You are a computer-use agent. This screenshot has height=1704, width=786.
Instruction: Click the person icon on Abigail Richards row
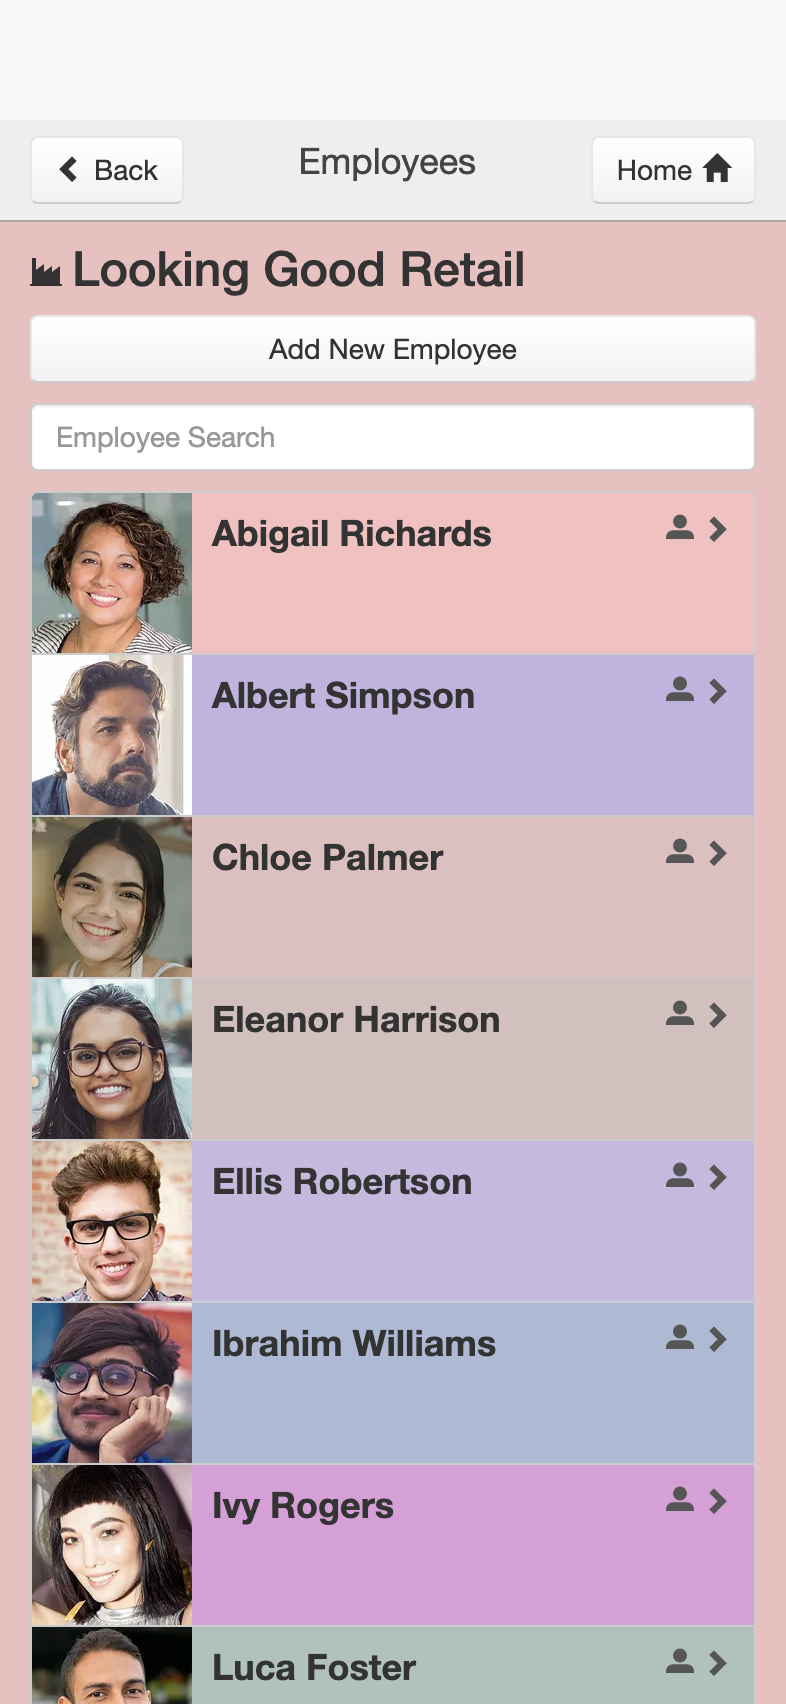[x=680, y=528]
